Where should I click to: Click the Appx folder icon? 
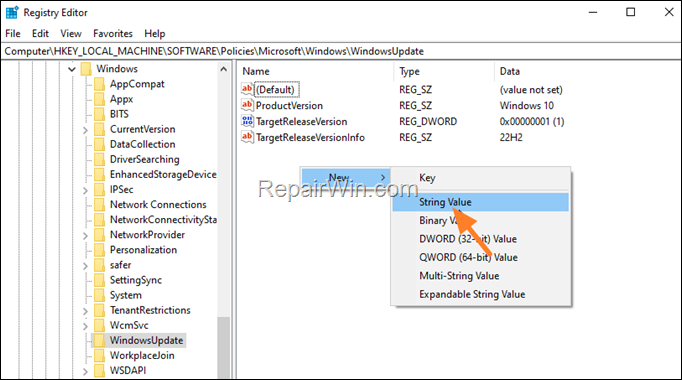coord(100,99)
